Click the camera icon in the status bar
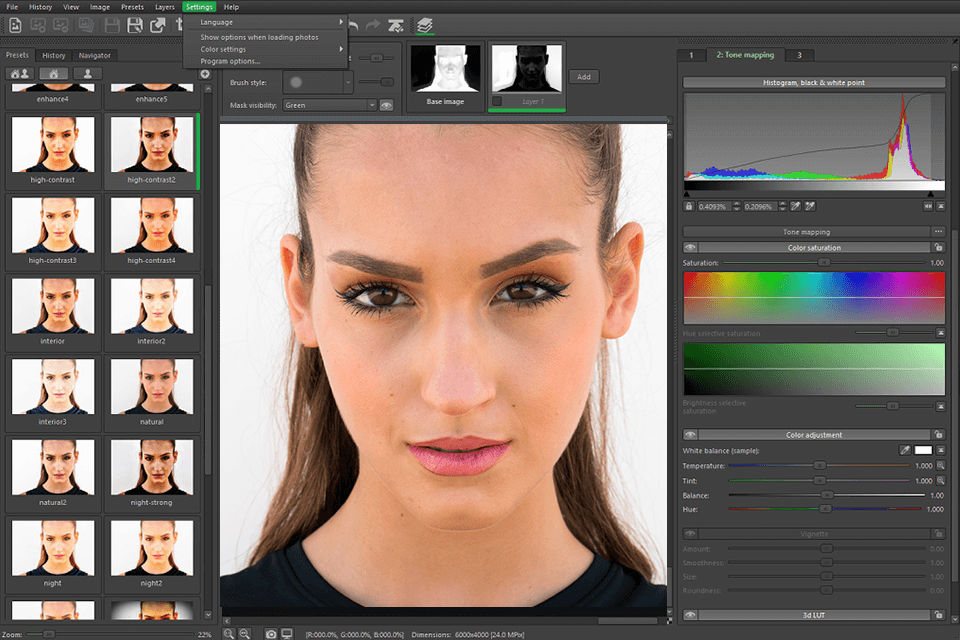 [271, 633]
